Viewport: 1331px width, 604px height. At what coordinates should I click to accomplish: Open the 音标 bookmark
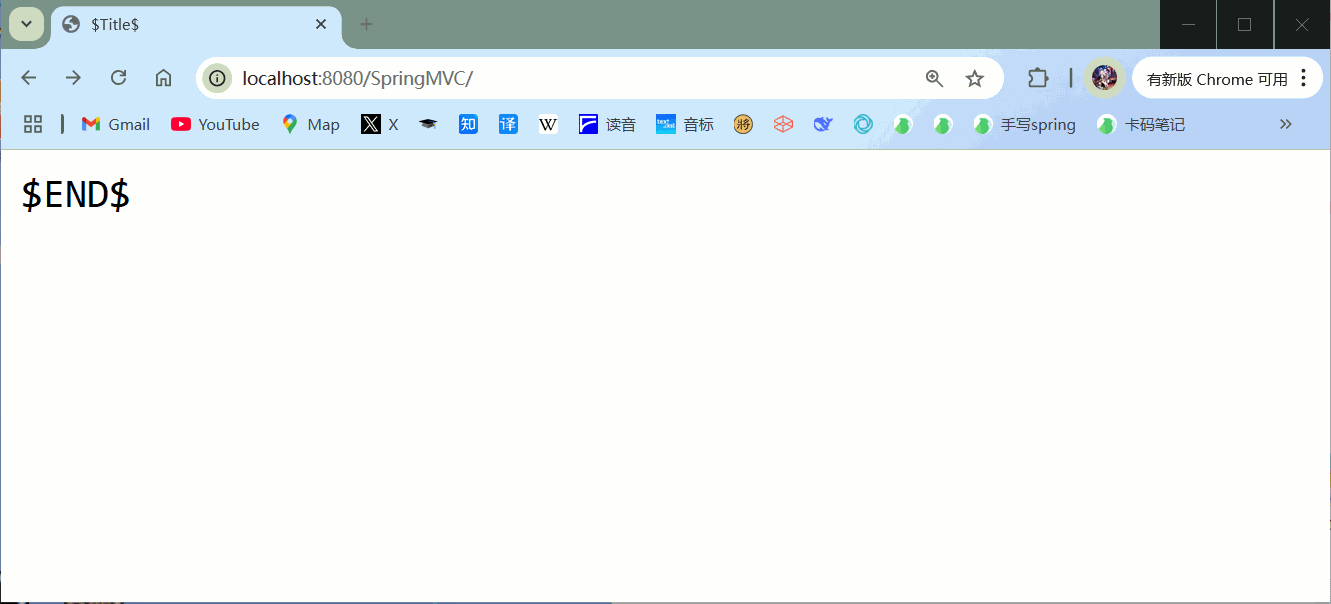point(685,124)
